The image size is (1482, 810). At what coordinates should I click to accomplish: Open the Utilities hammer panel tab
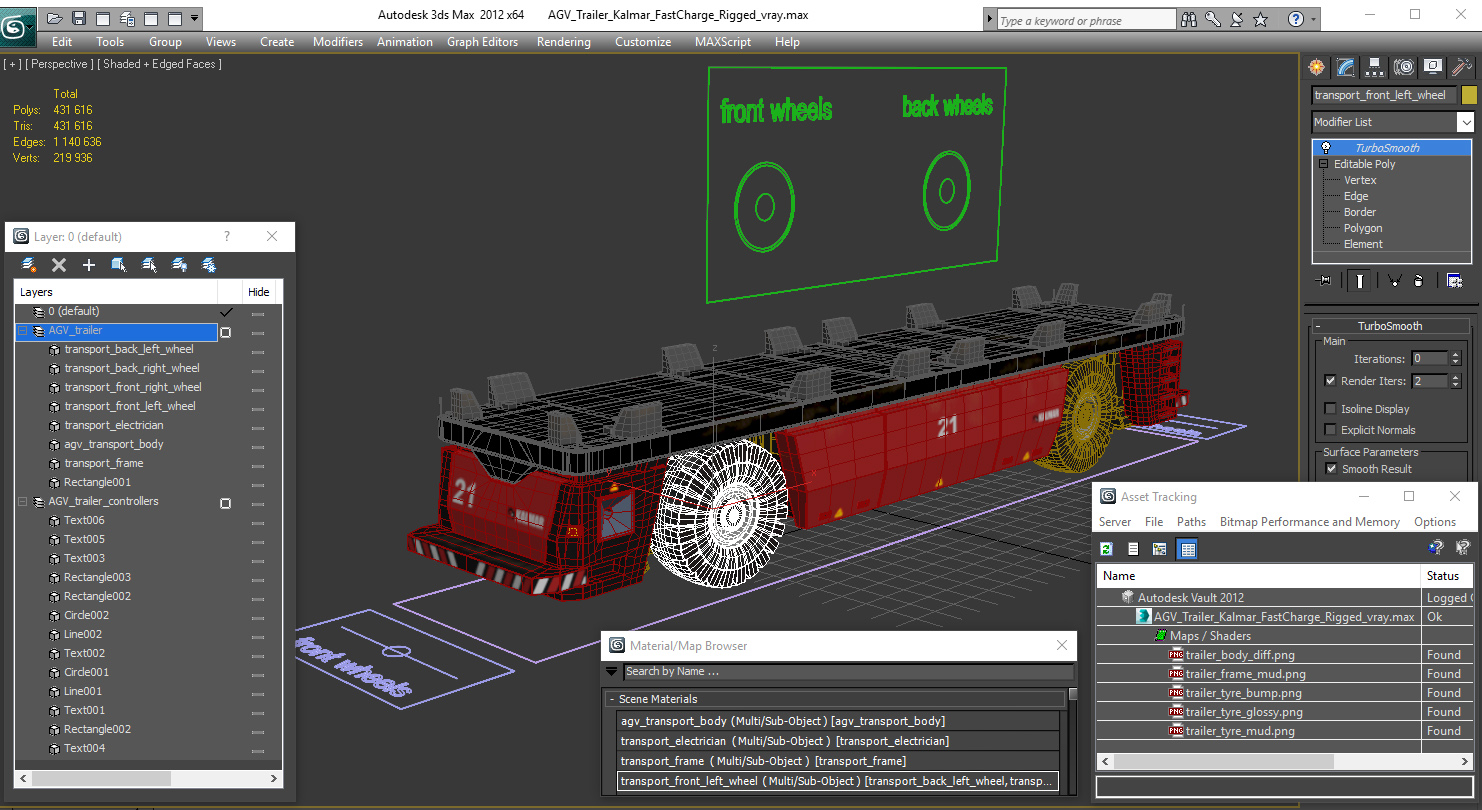coord(1462,67)
